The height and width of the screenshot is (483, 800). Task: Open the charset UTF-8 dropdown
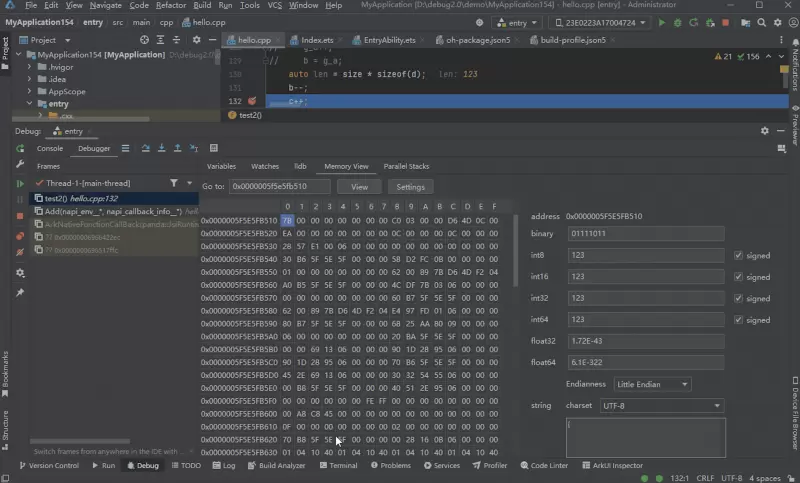(x=661, y=405)
